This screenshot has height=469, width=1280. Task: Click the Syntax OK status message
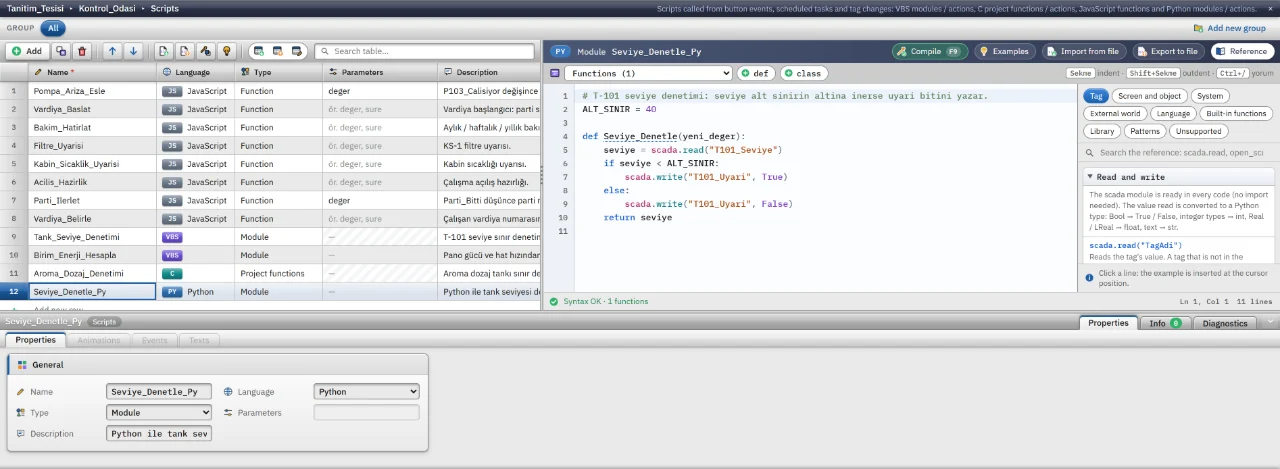coord(606,301)
